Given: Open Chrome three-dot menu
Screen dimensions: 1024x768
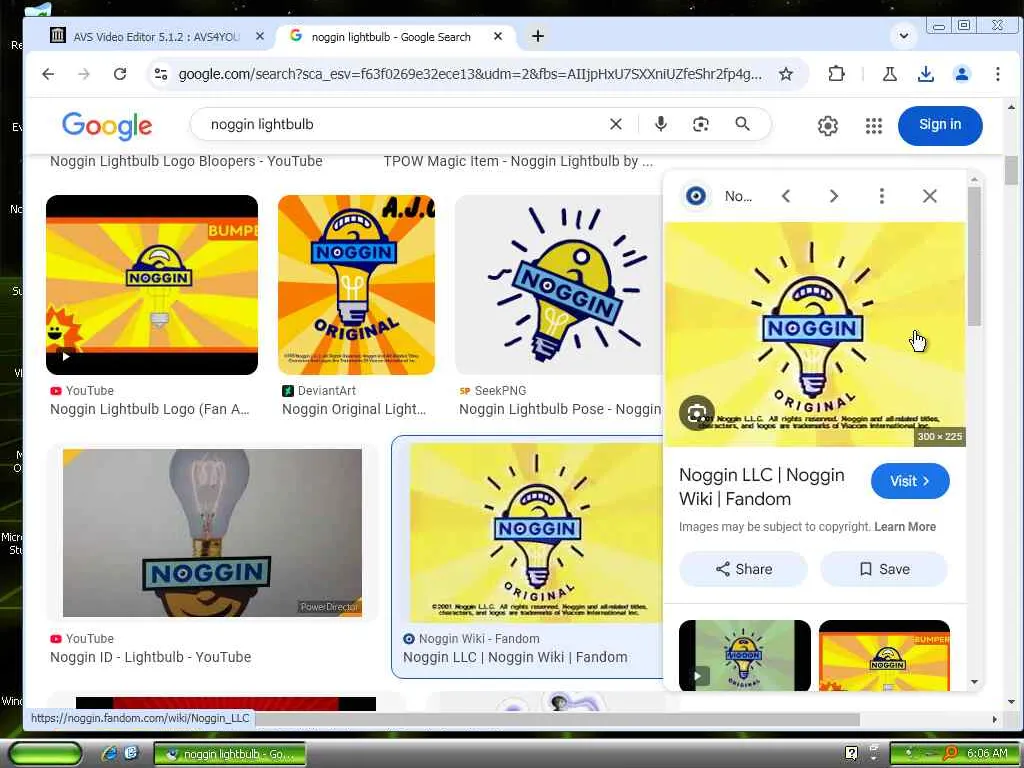Looking at the screenshot, I should click(997, 74).
